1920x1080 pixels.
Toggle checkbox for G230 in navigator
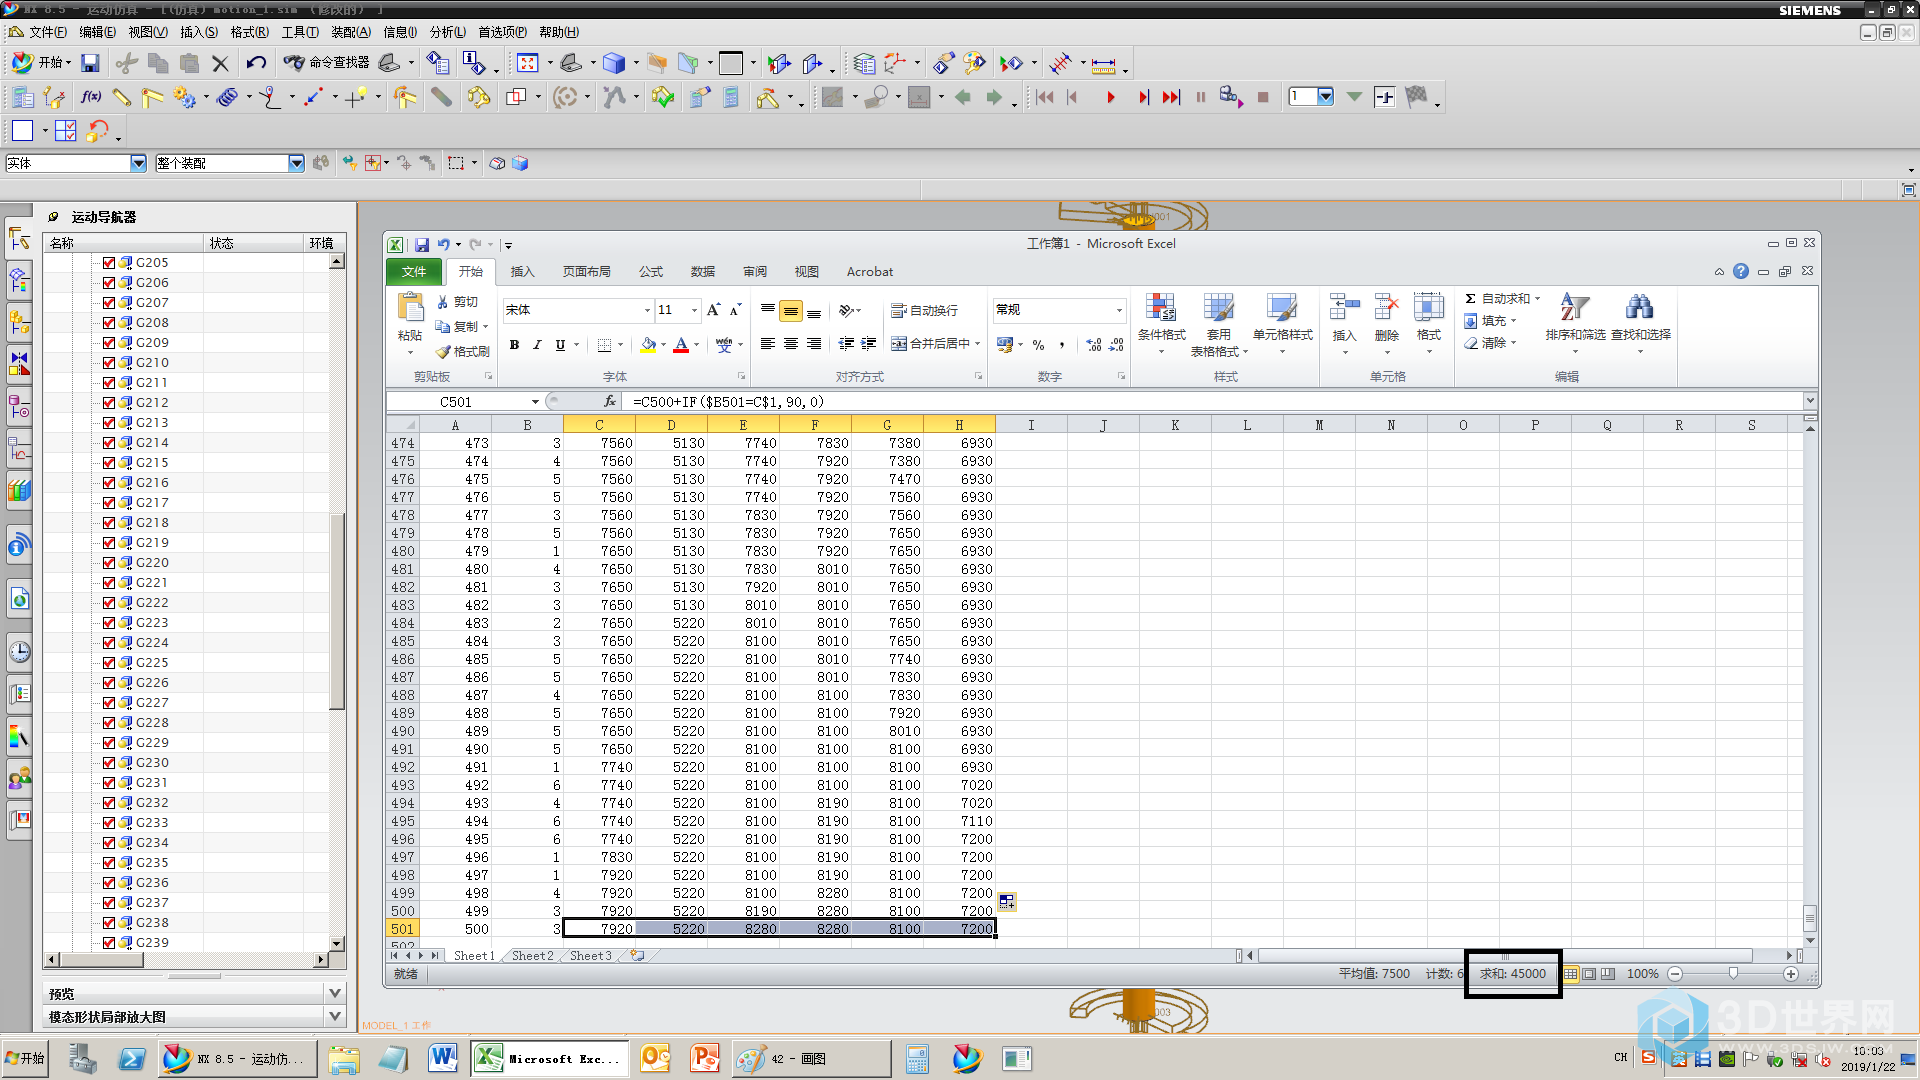[109, 763]
